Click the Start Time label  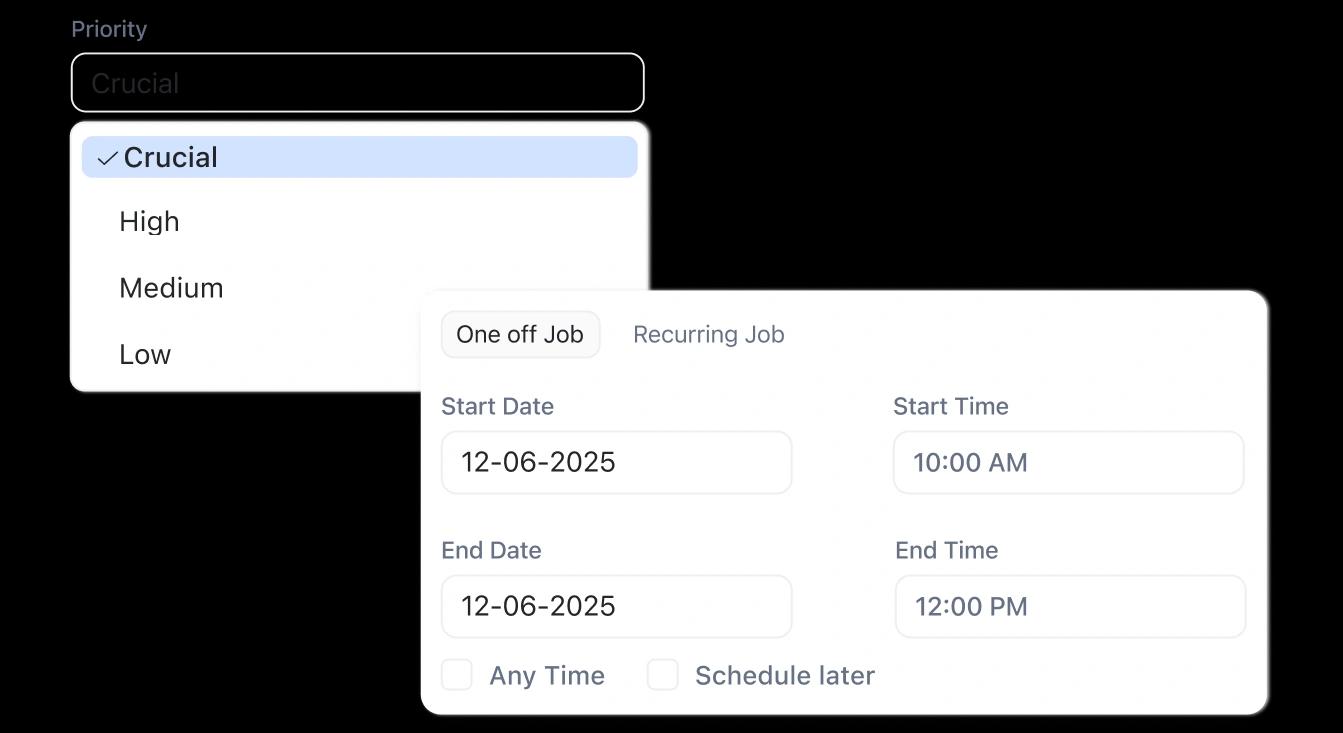click(x=950, y=406)
